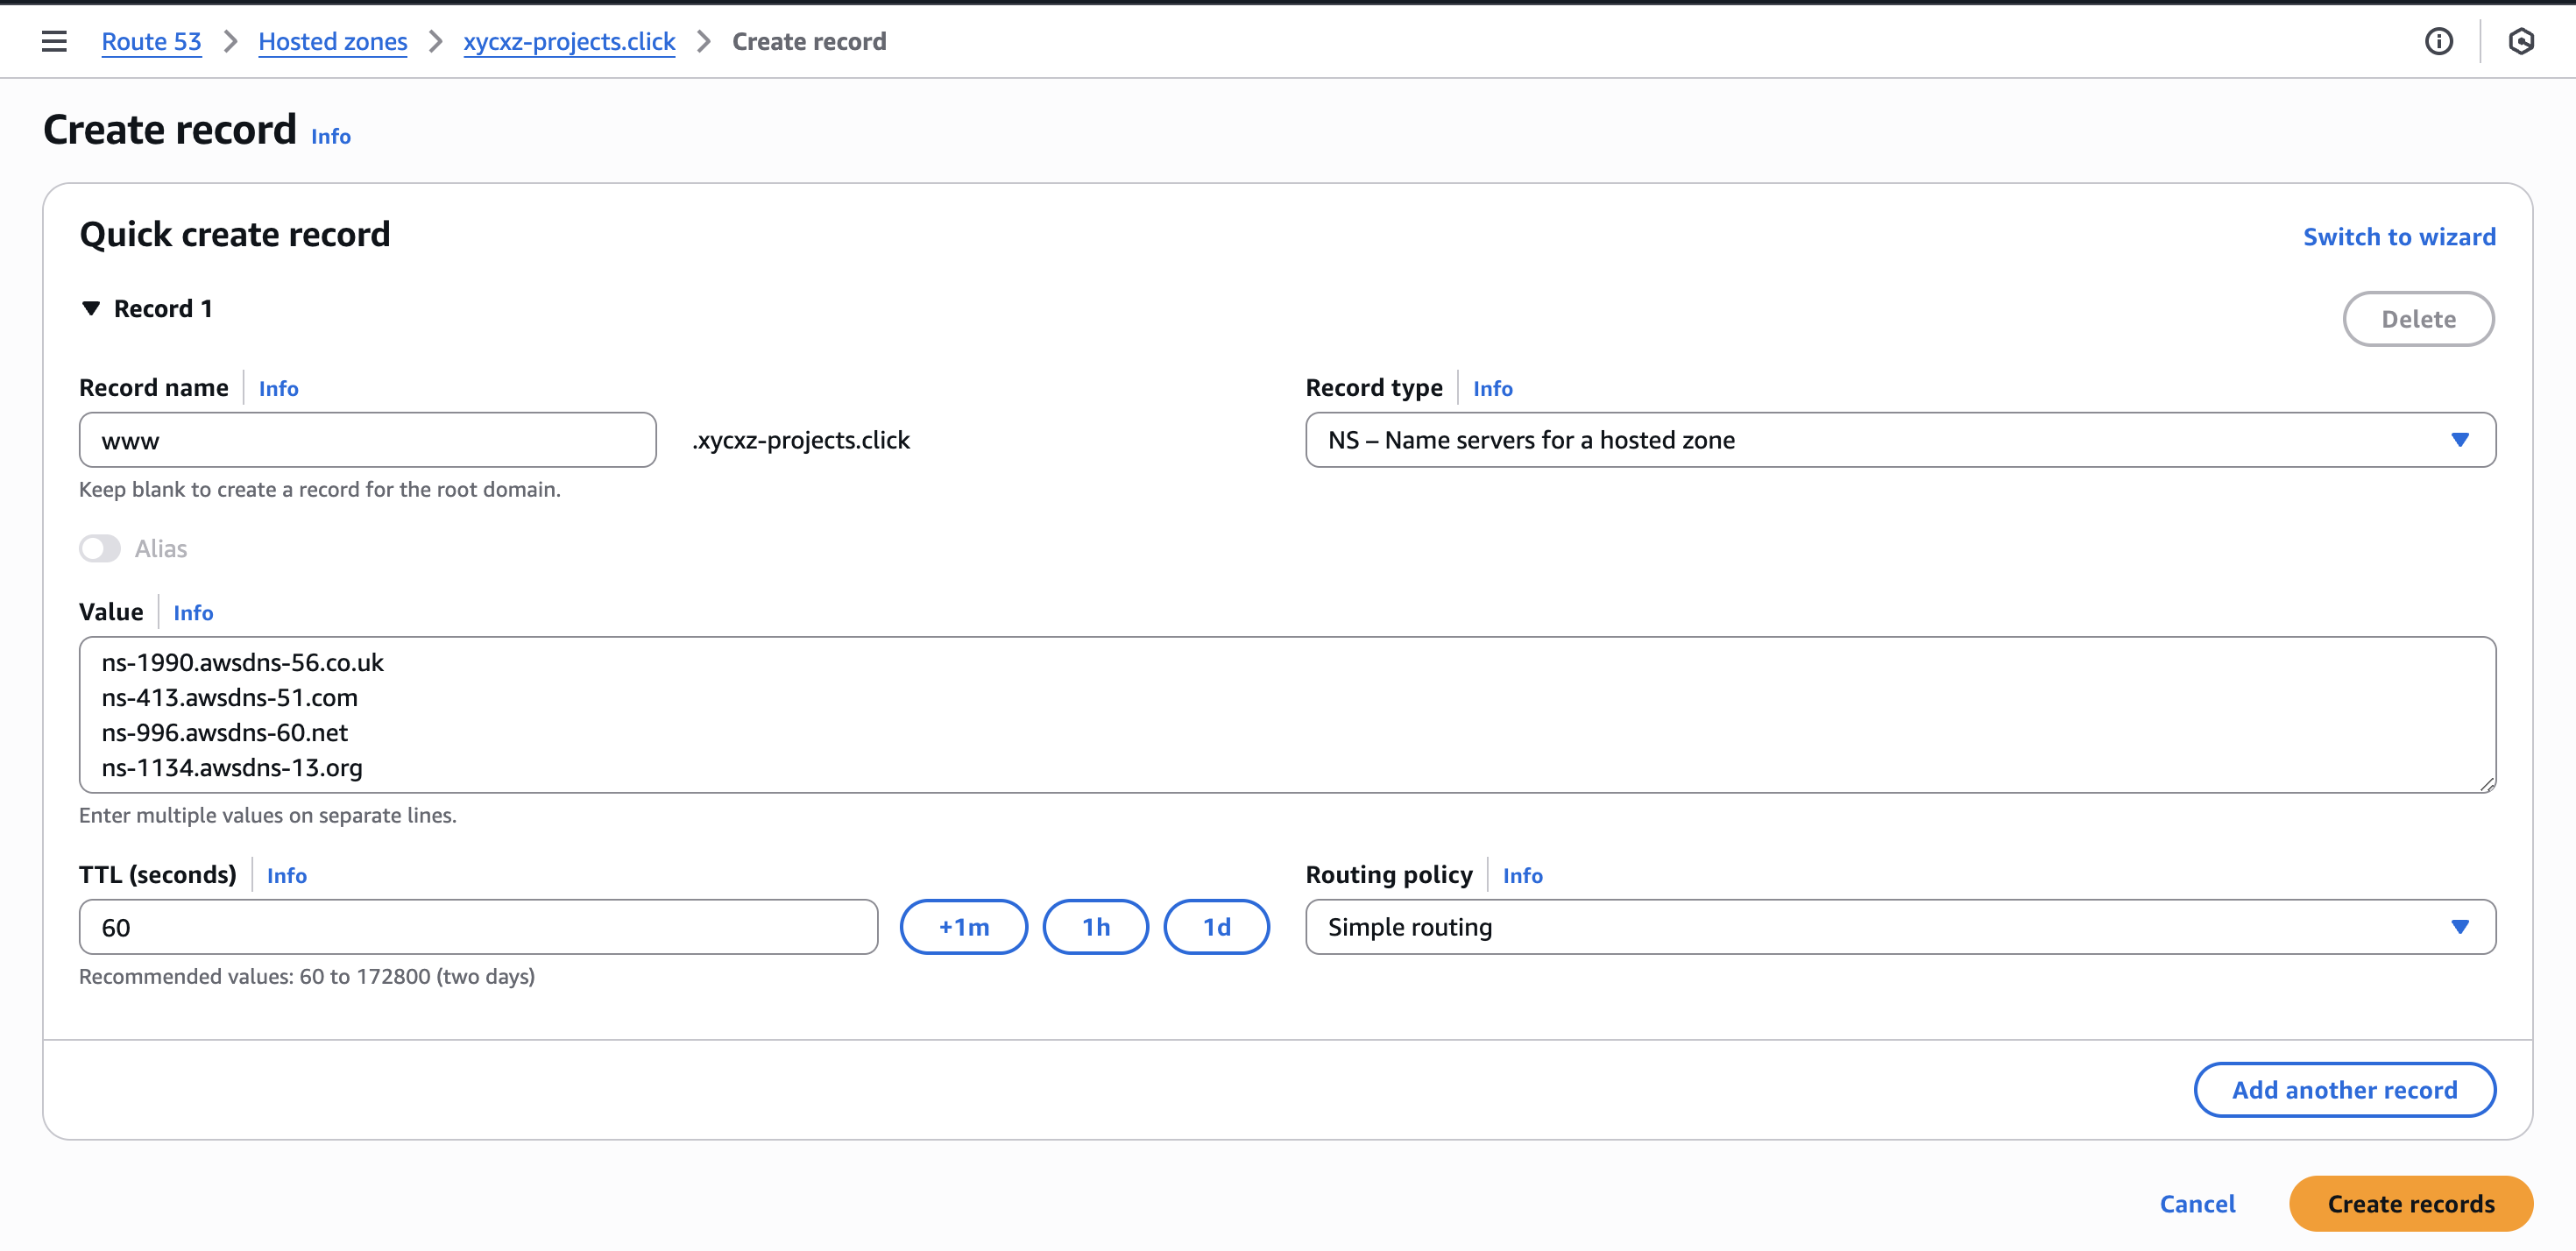The height and width of the screenshot is (1251, 2576).
Task: Set TTL with the 1h button
Action: pyautogui.click(x=1095, y=927)
